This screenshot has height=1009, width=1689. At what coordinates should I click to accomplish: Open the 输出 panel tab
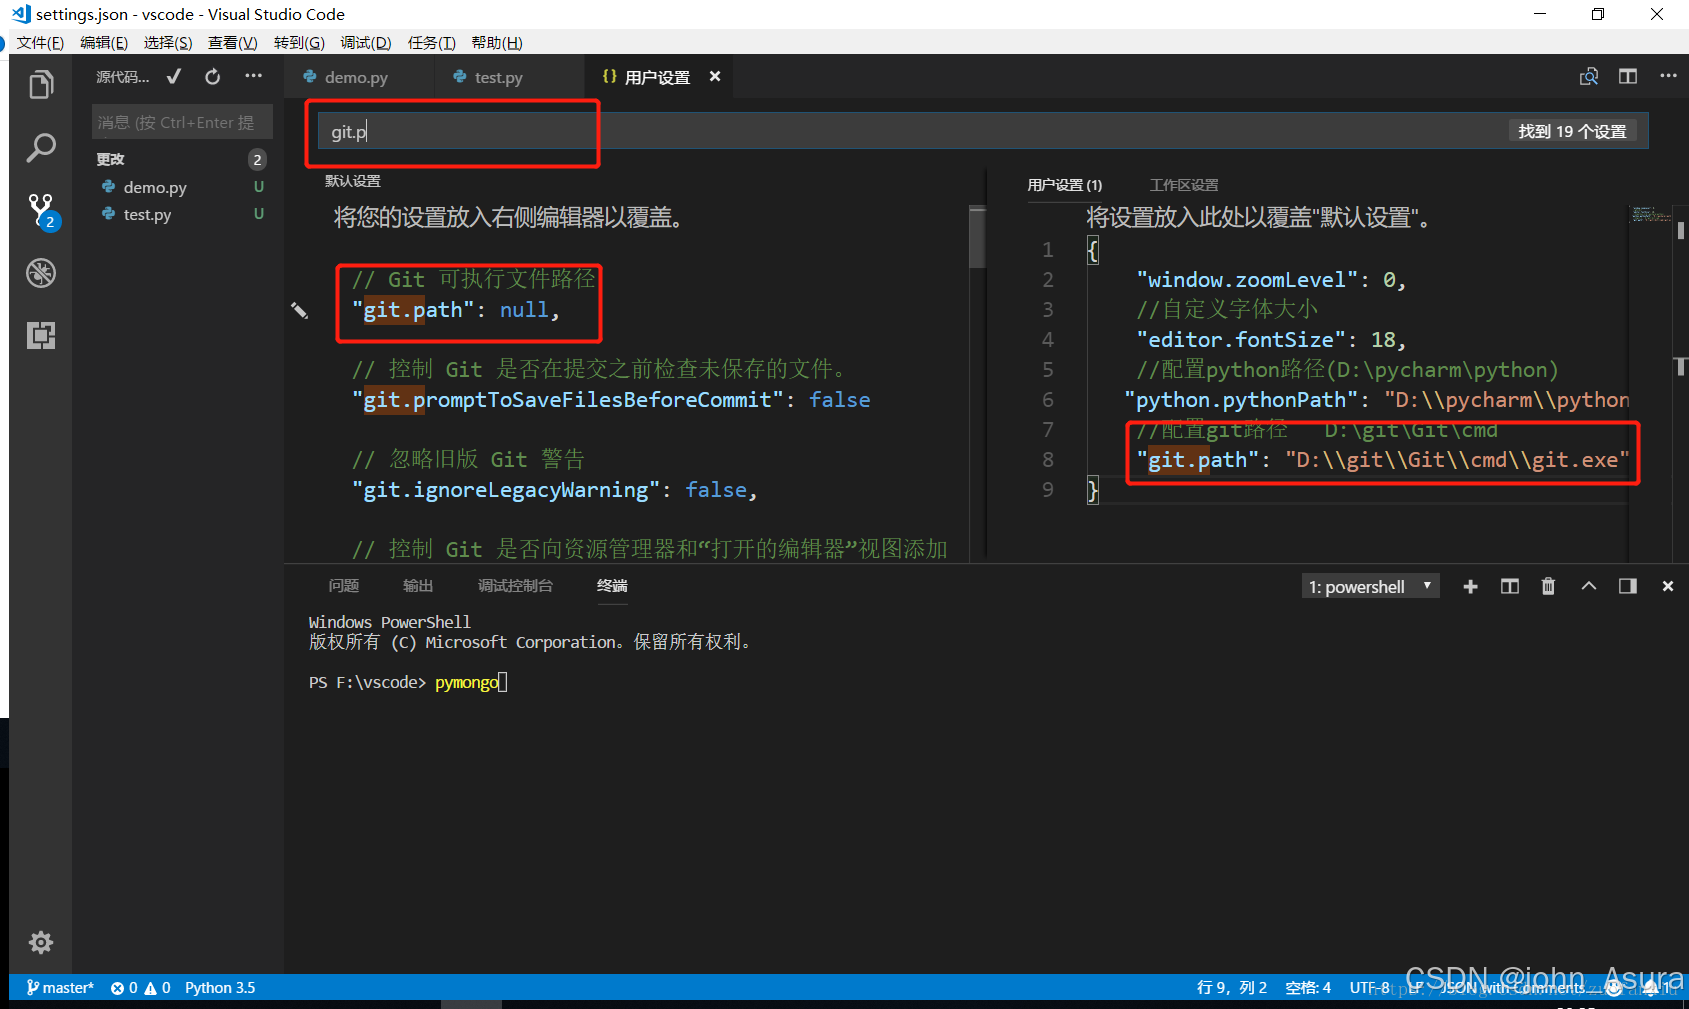coord(418,586)
